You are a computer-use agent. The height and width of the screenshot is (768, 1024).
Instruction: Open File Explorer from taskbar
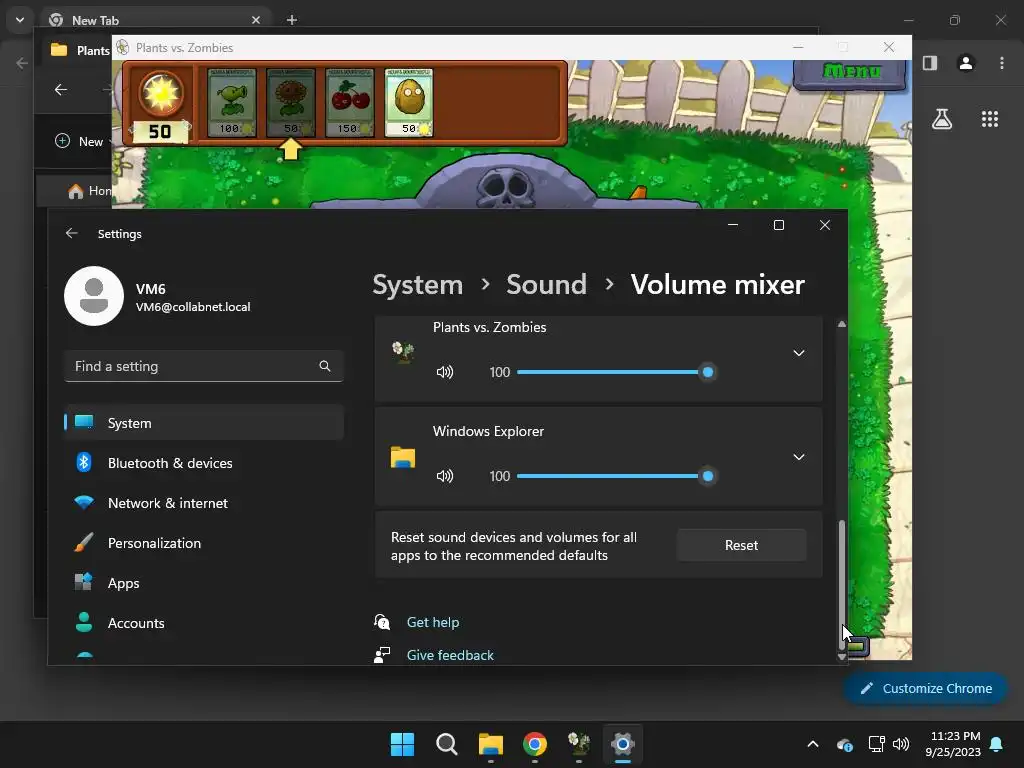(490, 744)
